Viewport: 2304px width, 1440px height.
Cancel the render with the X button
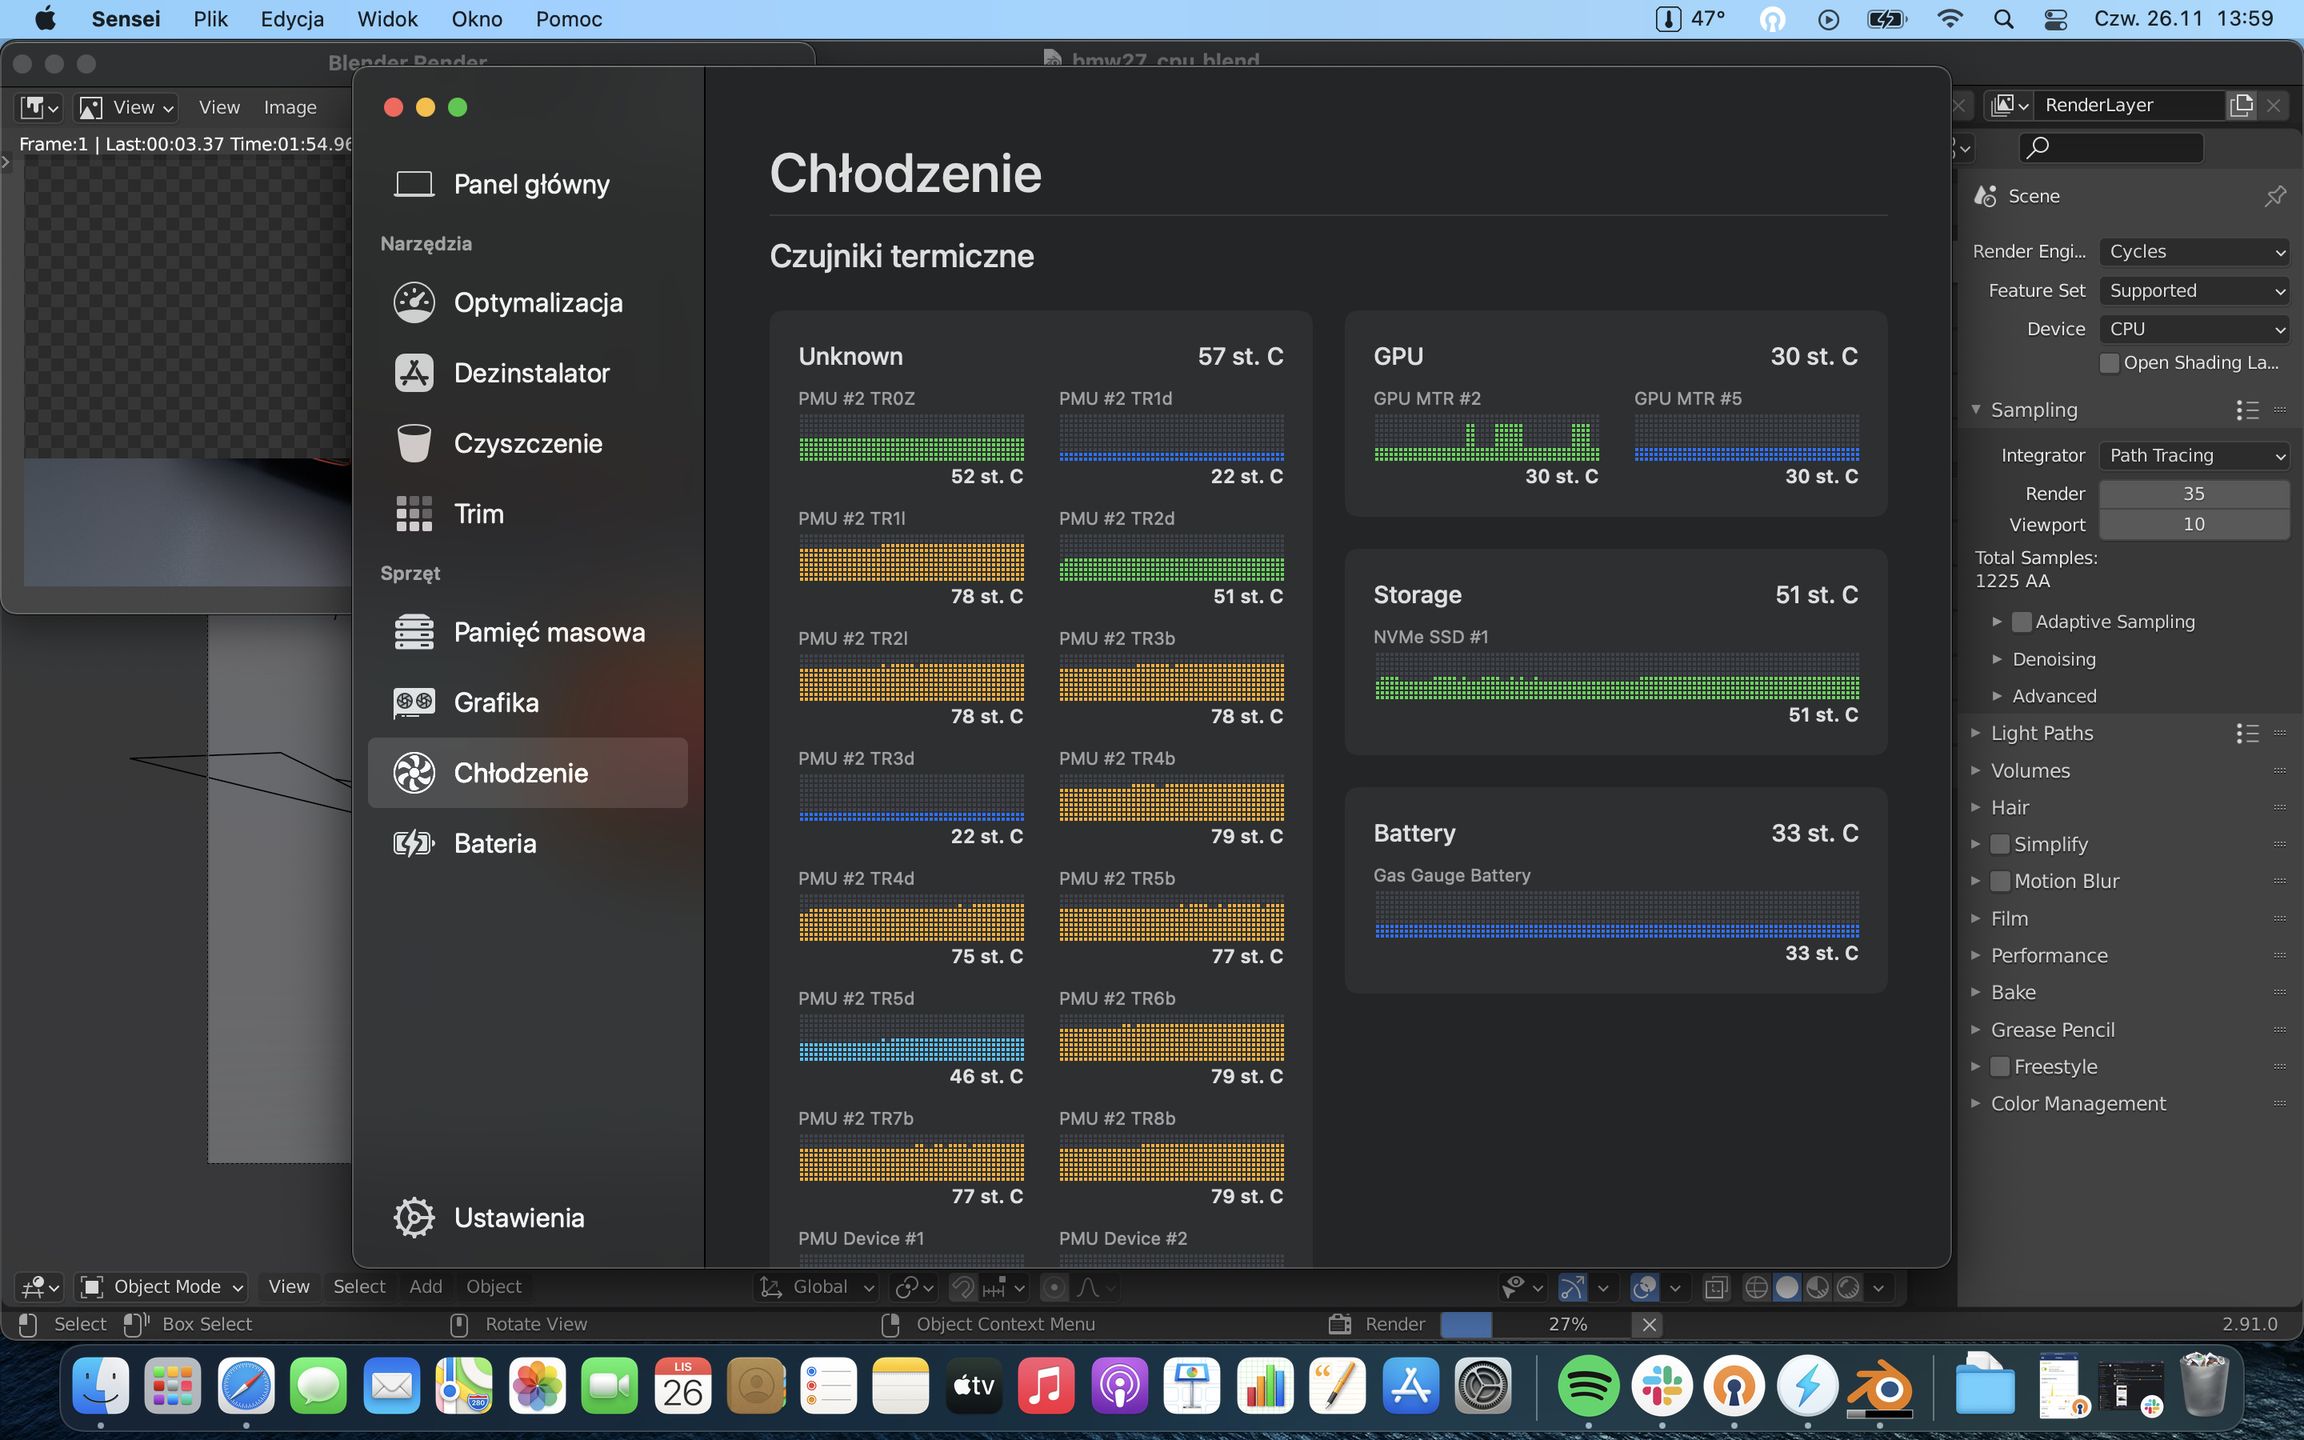point(1649,1324)
